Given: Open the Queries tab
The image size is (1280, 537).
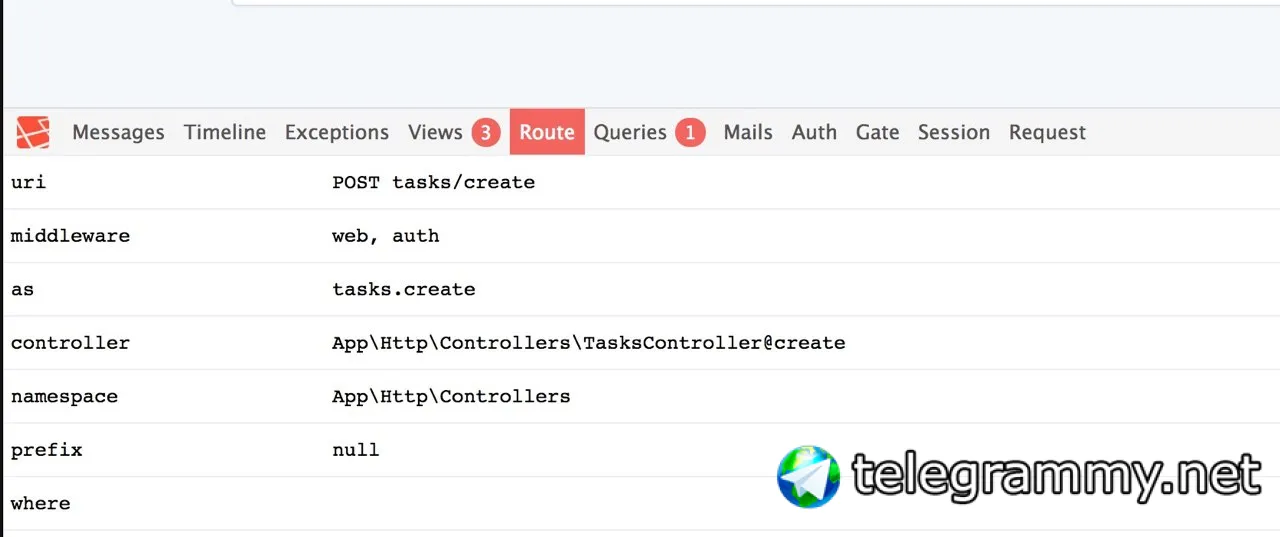Looking at the screenshot, I should coord(649,132).
